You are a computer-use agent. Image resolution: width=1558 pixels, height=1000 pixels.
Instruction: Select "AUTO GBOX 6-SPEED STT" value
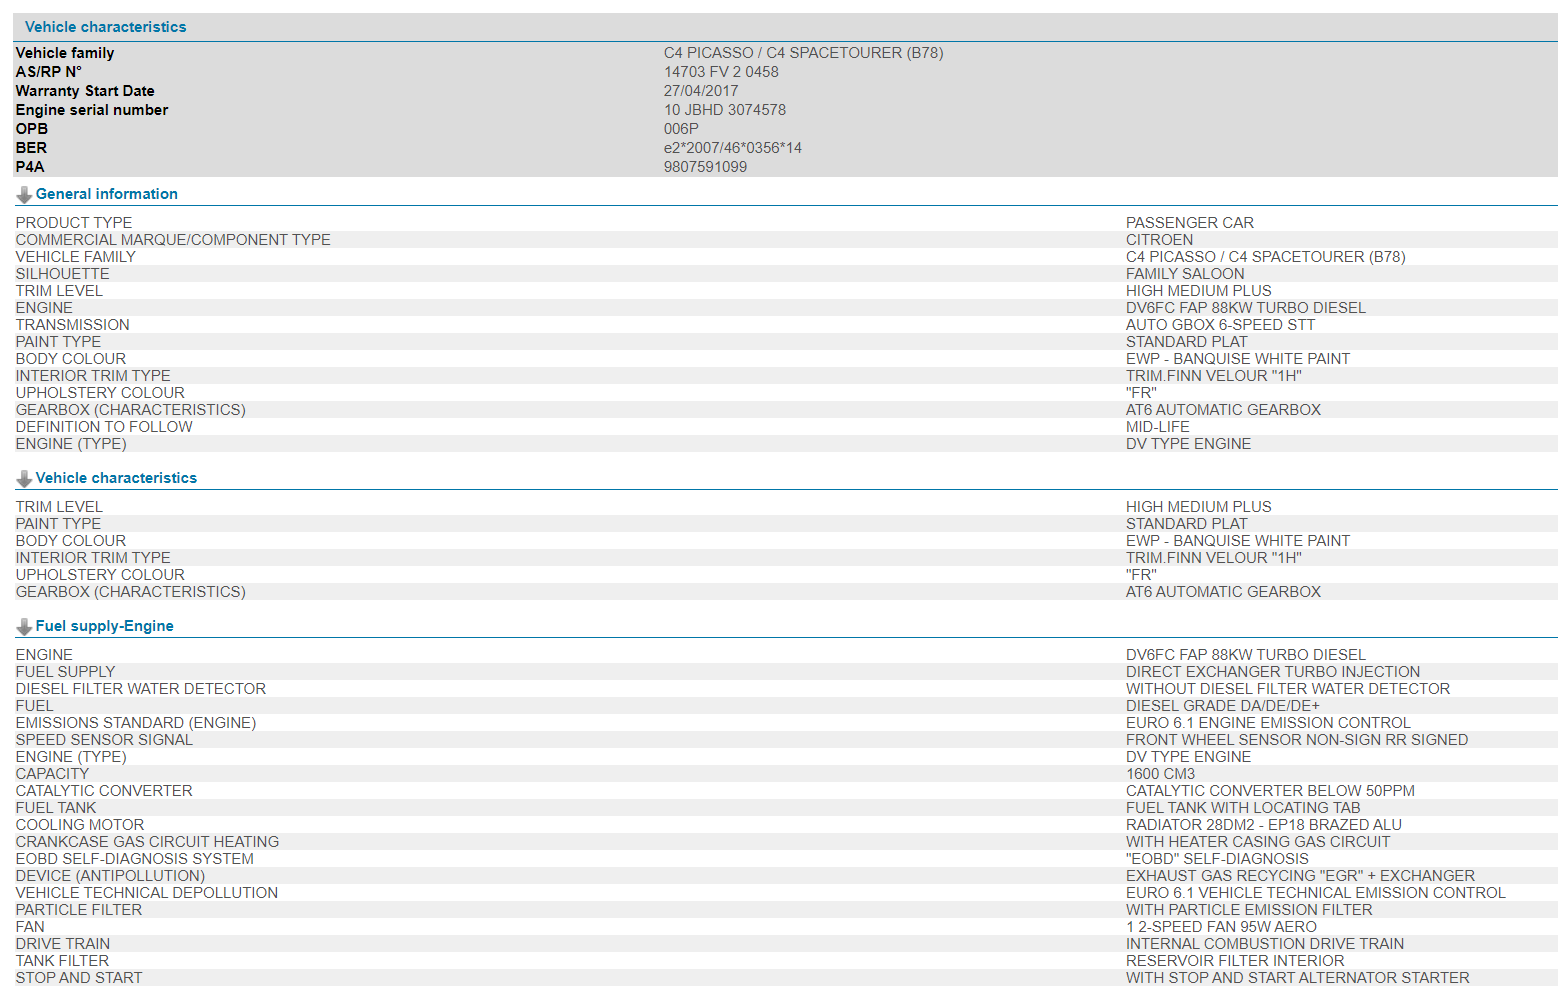click(x=1220, y=325)
